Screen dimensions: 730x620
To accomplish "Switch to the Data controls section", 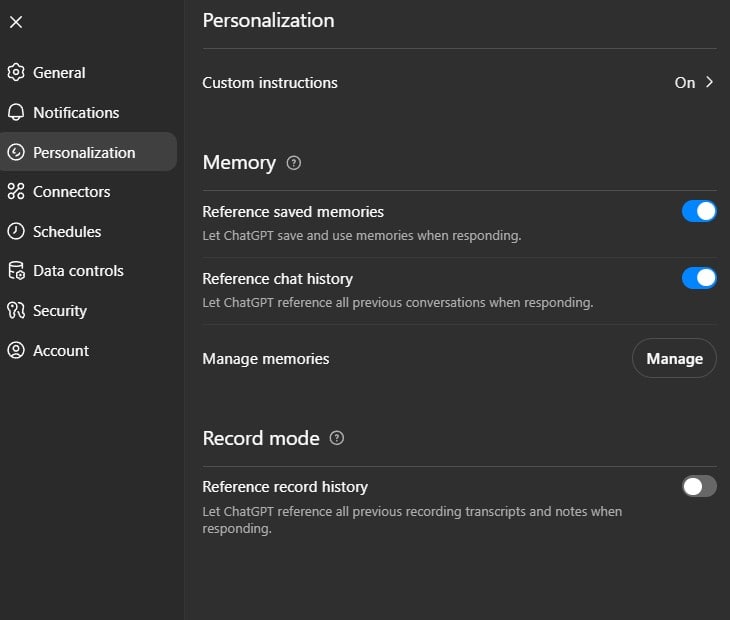I will pos(78,271).
